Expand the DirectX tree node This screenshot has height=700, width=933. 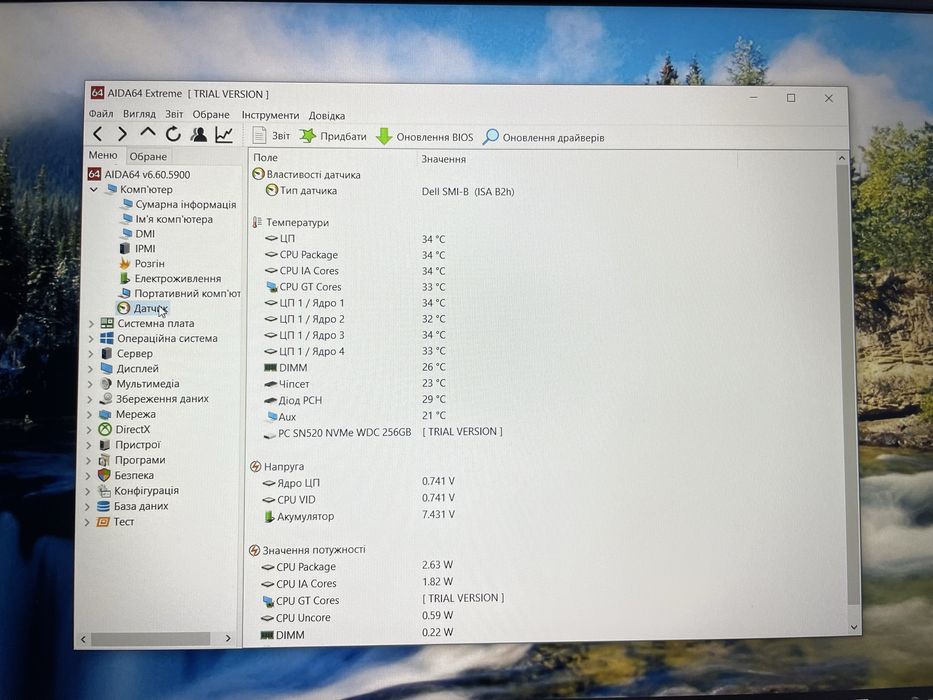[x=89, y=430]
